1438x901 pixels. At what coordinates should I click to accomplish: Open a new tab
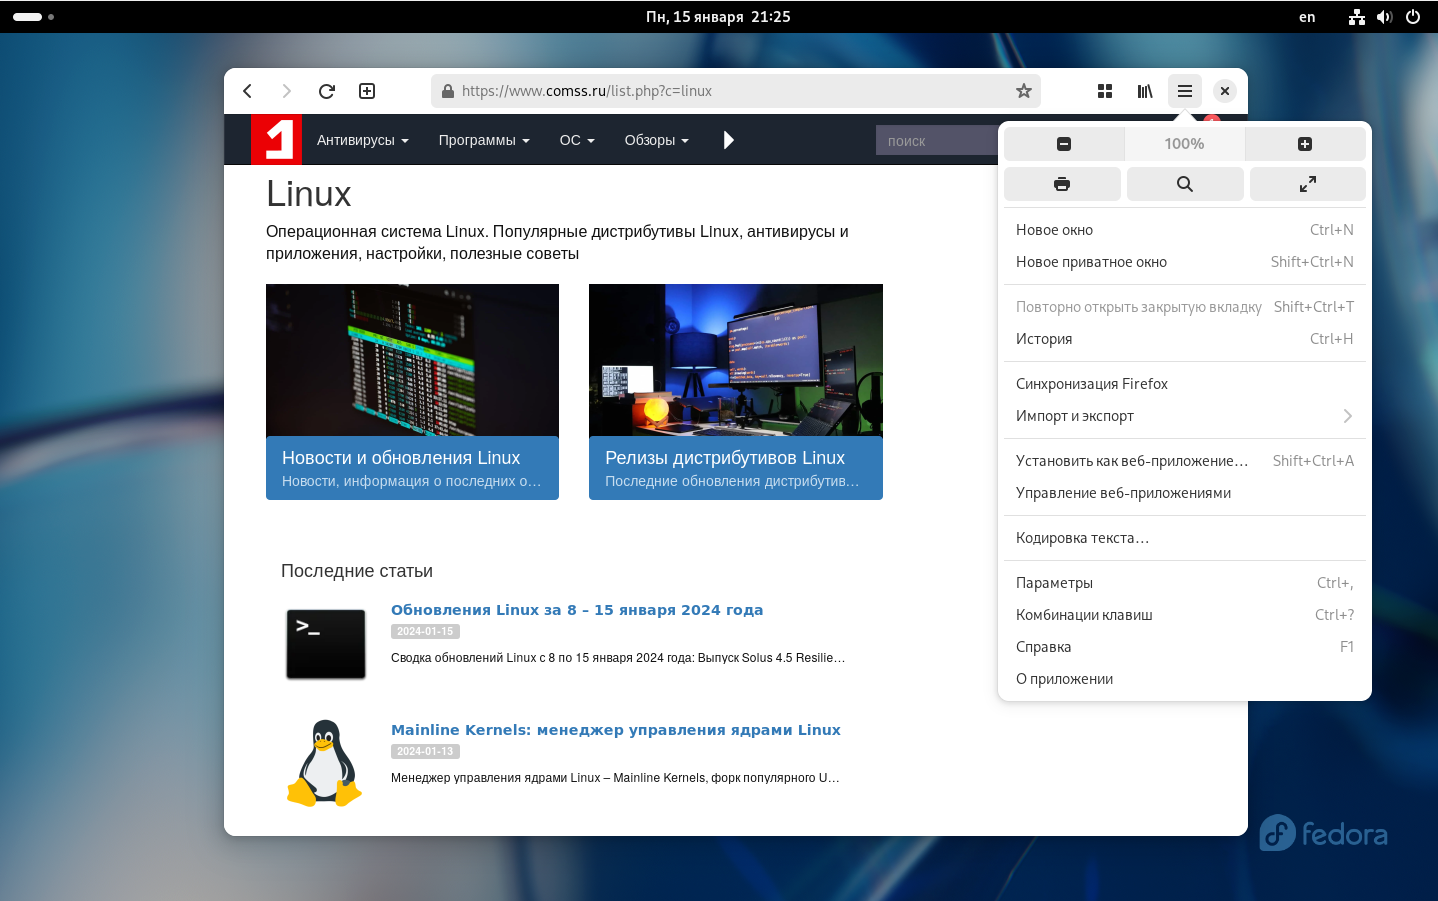pyautogui.click(x=367, y=91)
